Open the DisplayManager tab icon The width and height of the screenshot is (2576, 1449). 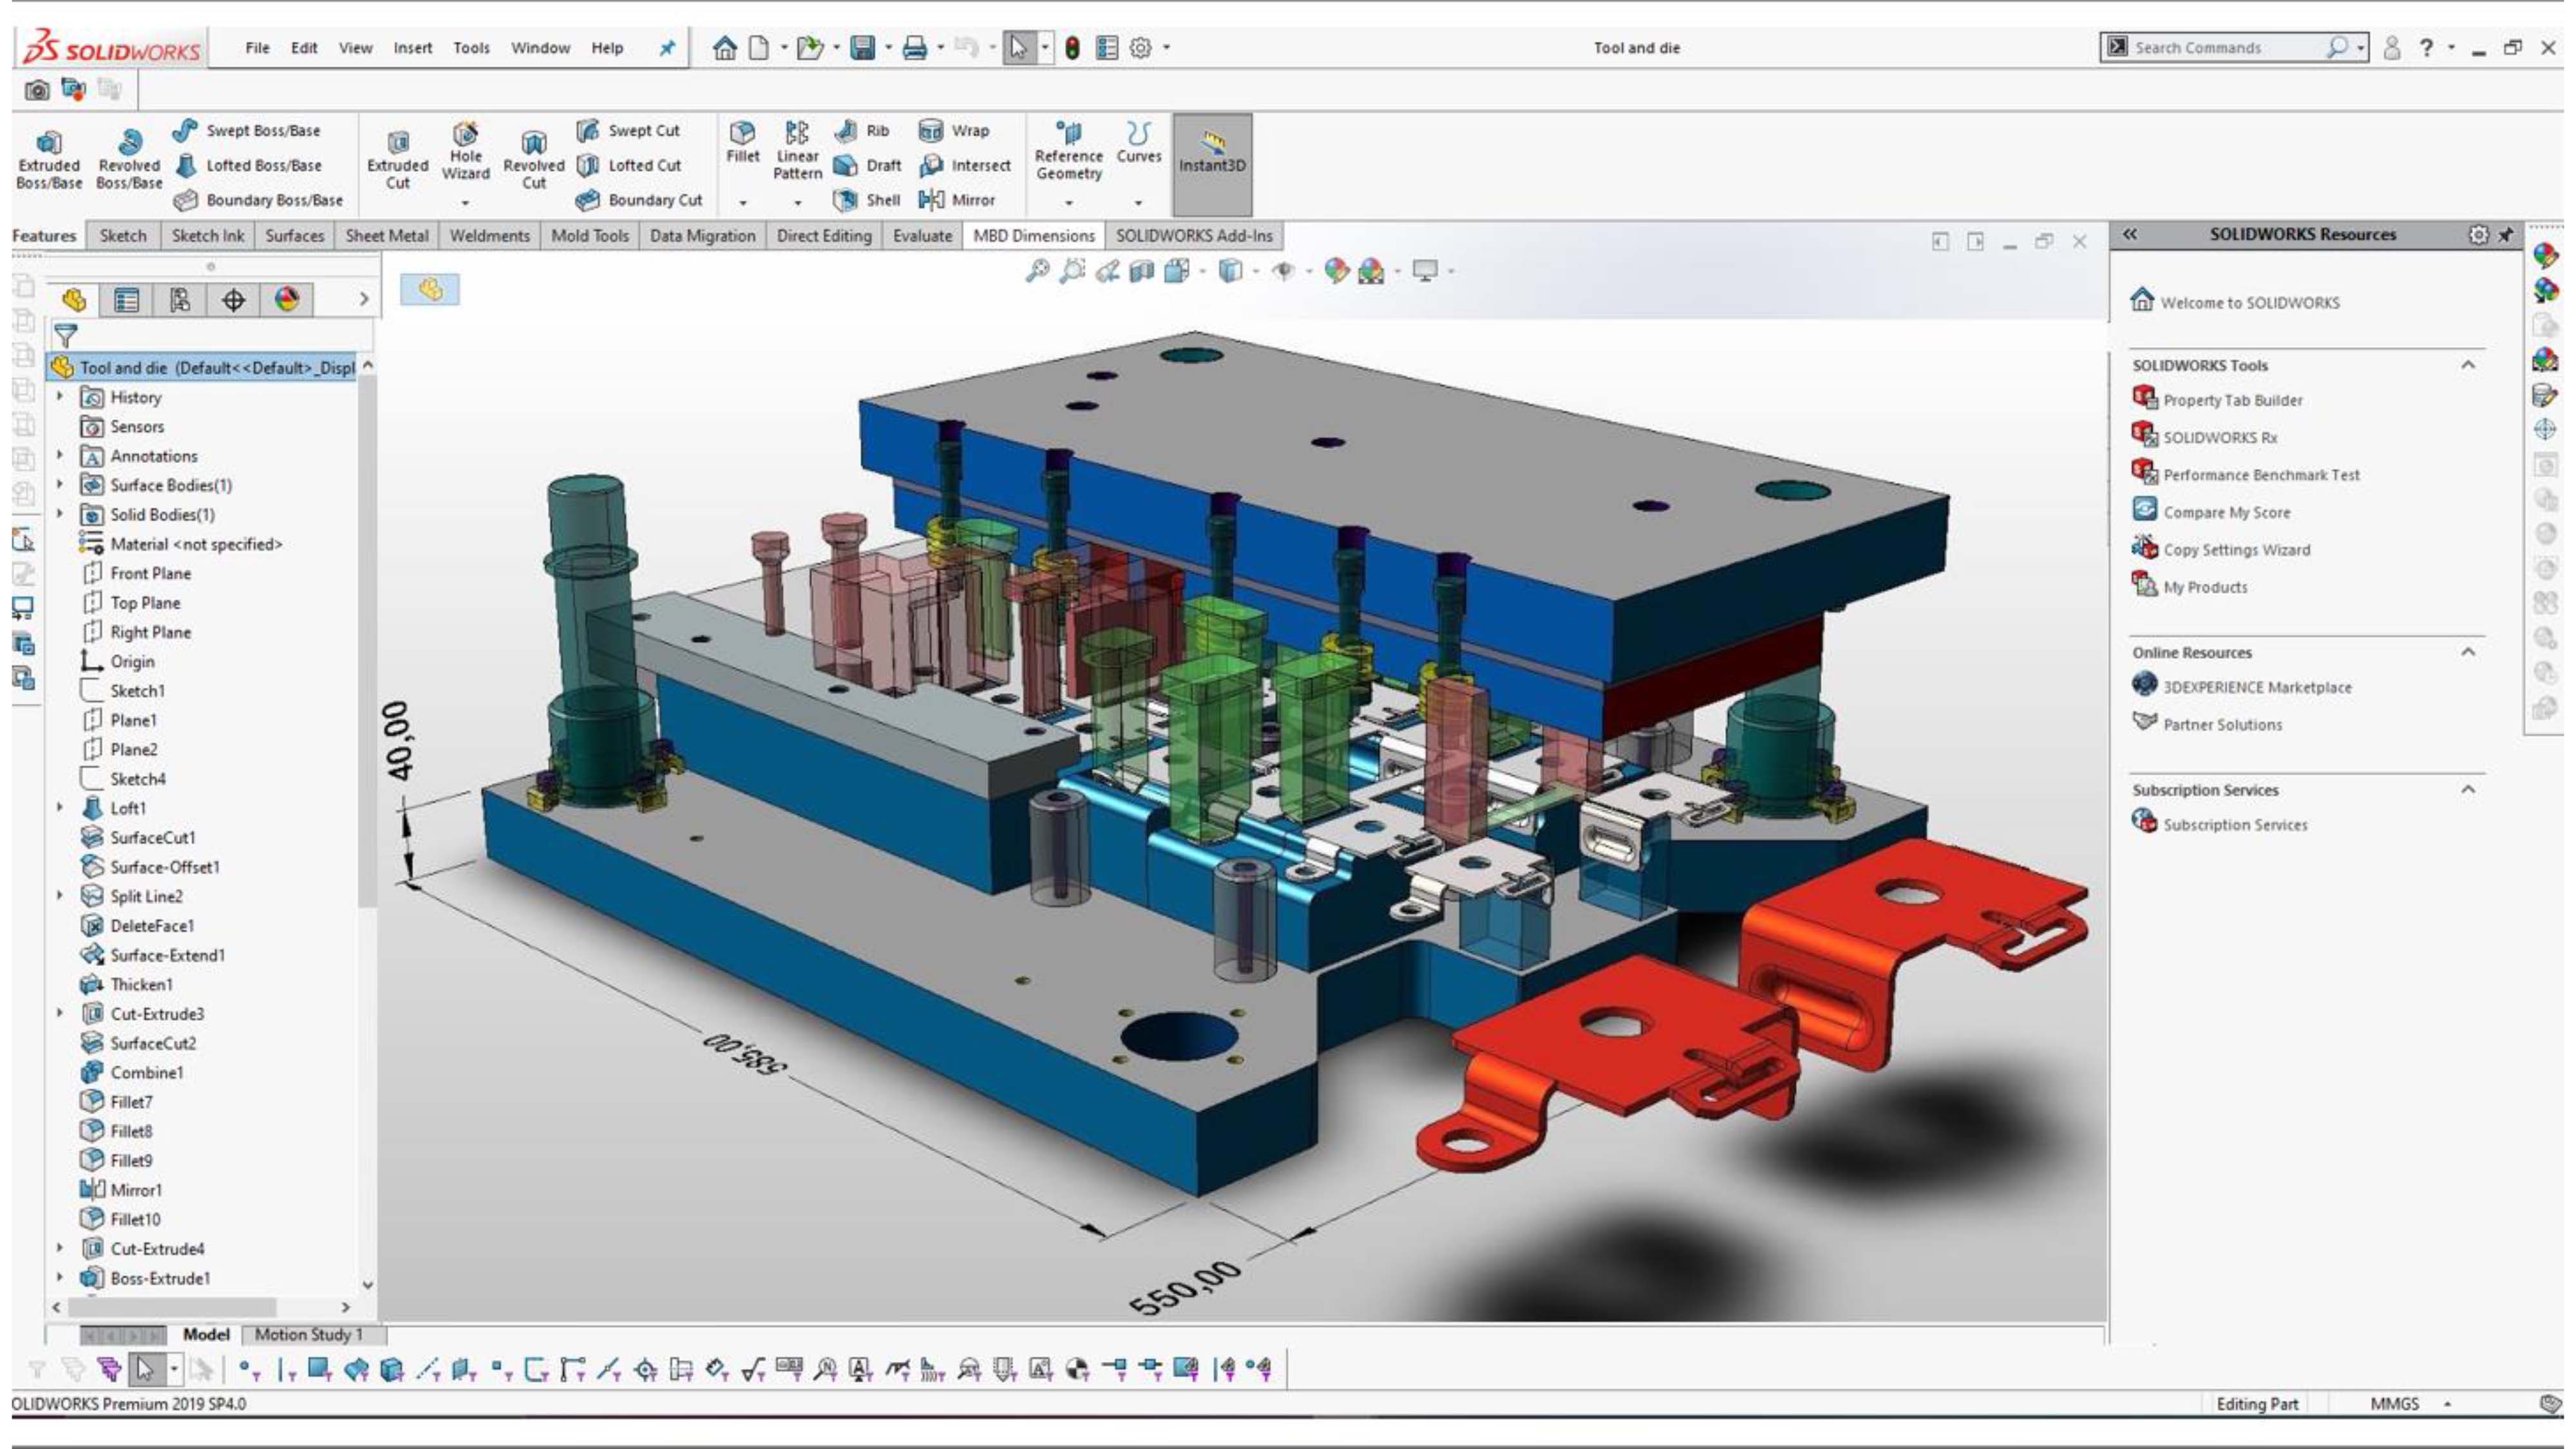[287, 300]
